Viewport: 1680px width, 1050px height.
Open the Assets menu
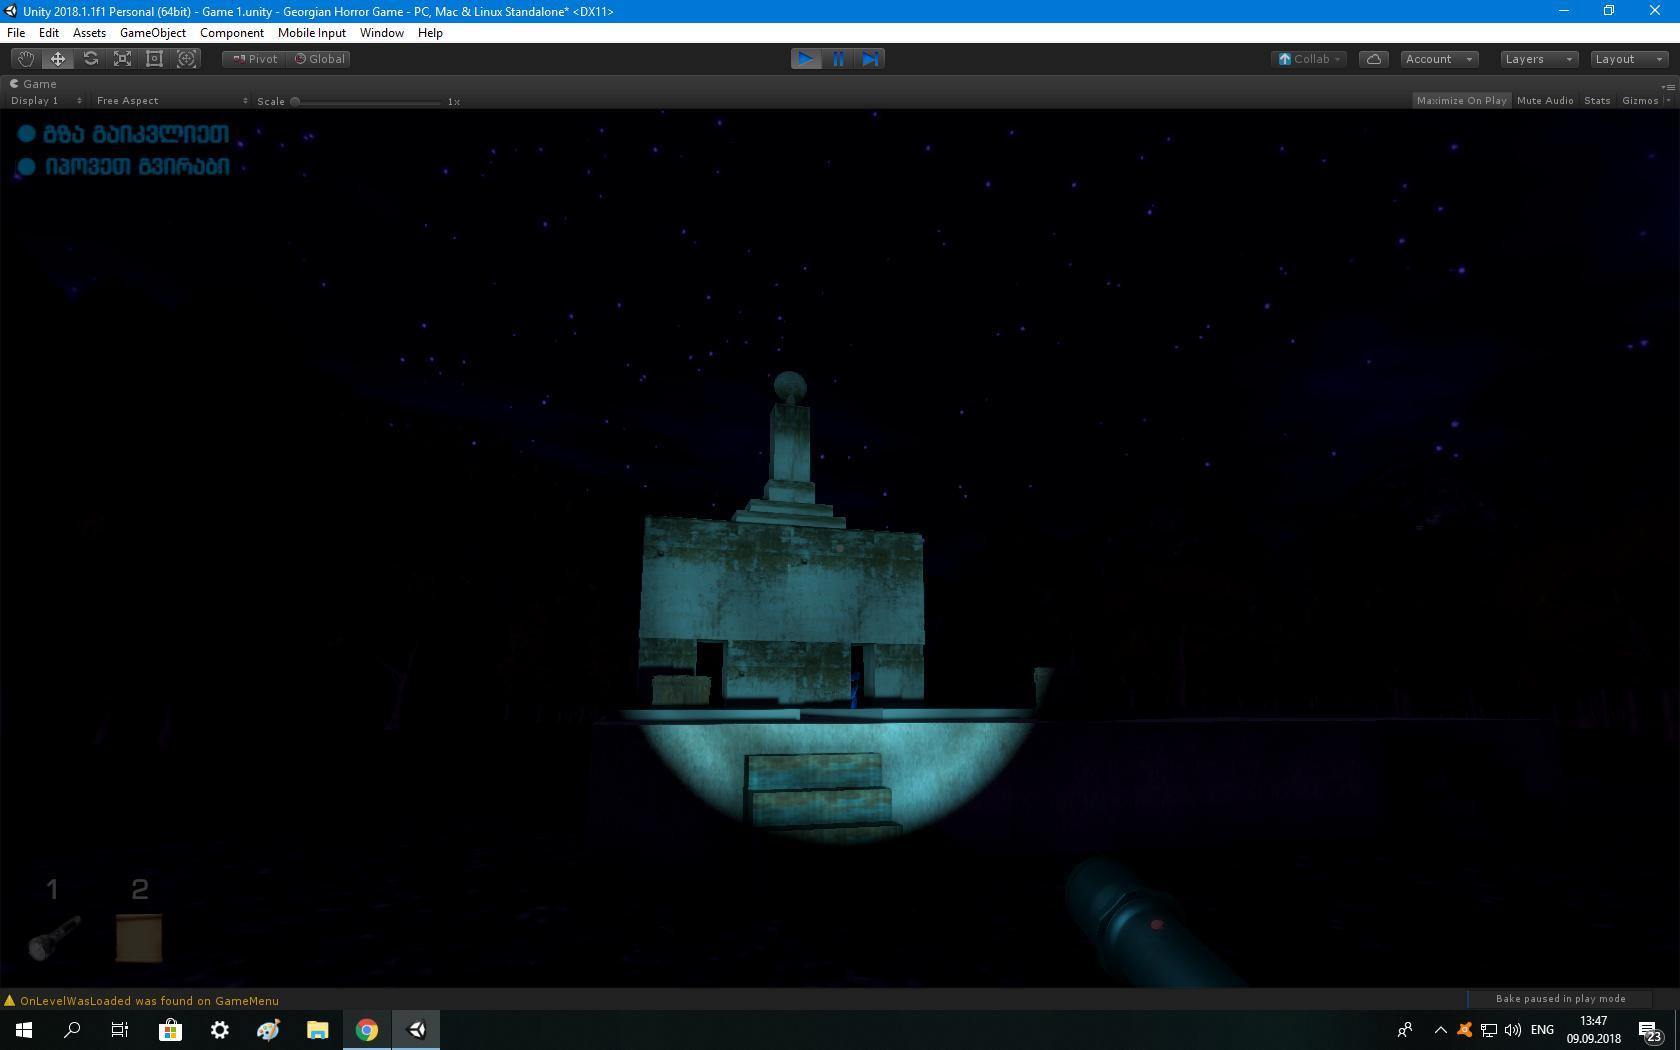pyautogui.click(x=89, y=33)
